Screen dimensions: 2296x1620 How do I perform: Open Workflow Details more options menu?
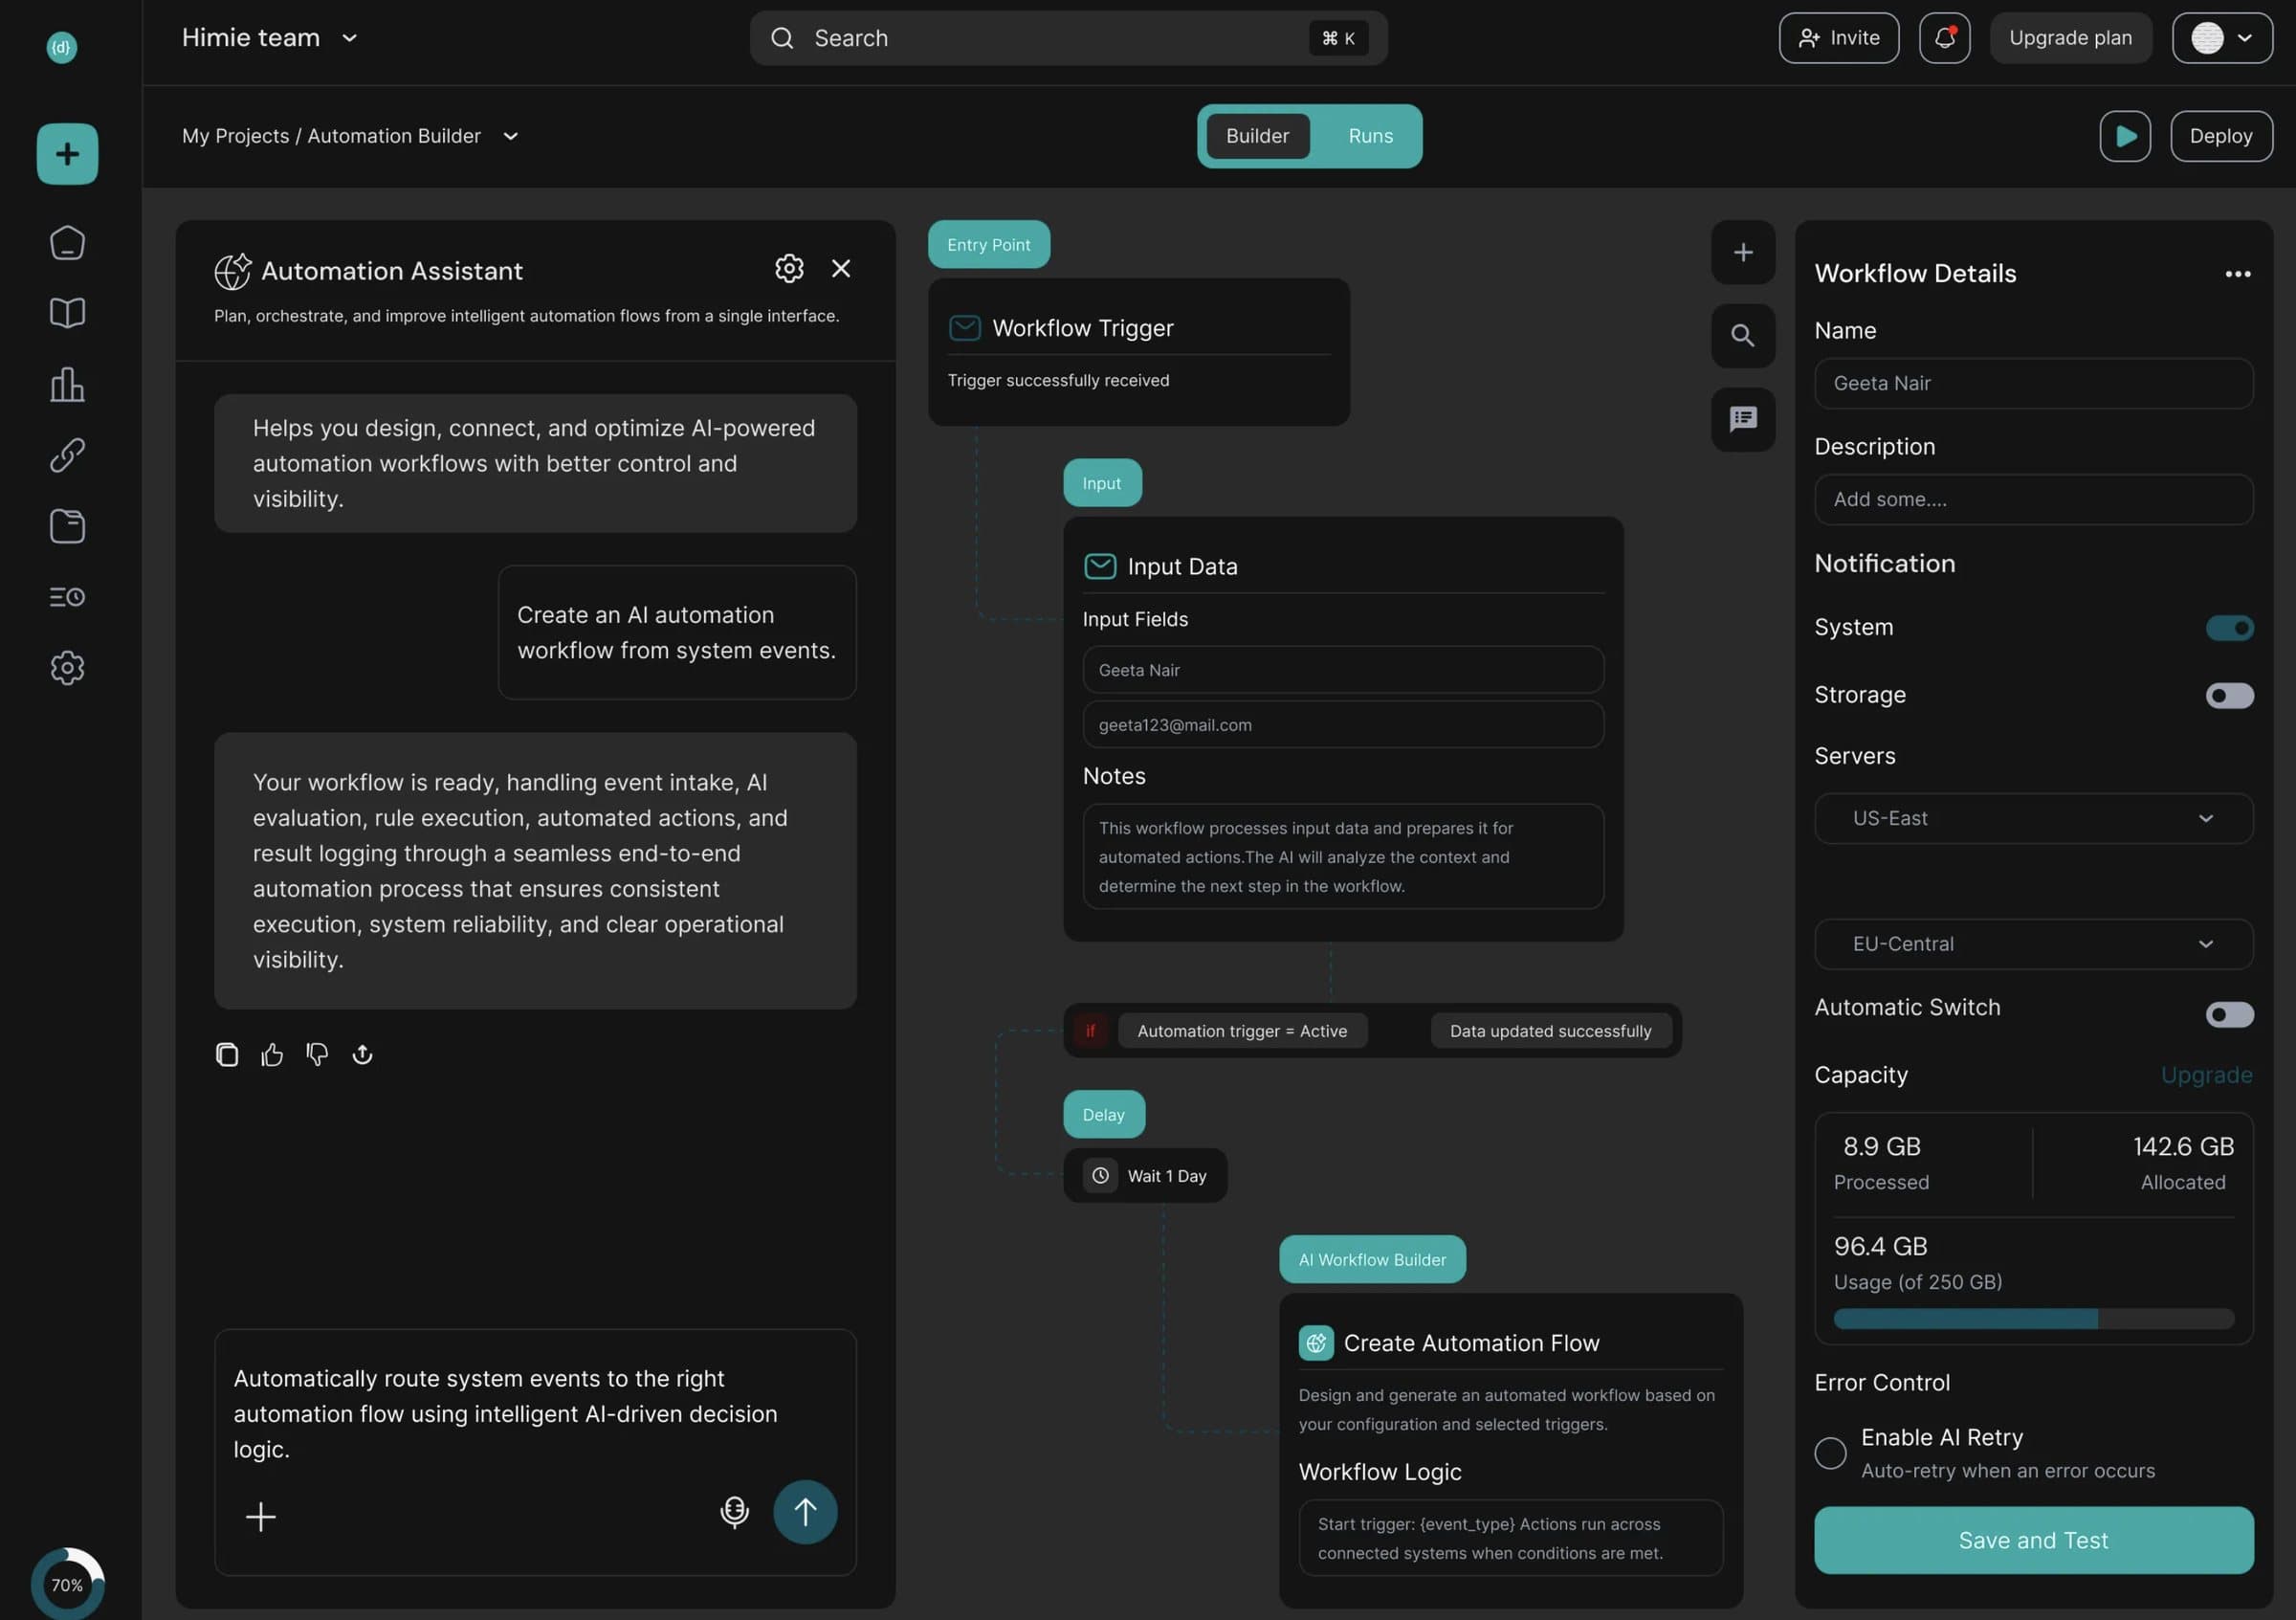[x=2237, y=274]
